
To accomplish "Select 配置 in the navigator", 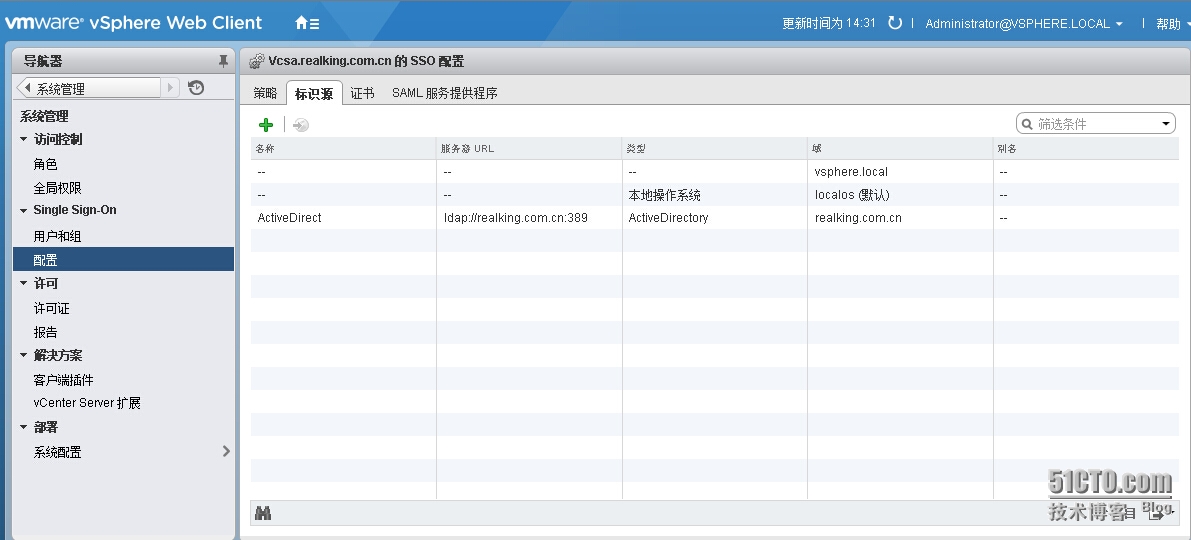I will 123,259.
